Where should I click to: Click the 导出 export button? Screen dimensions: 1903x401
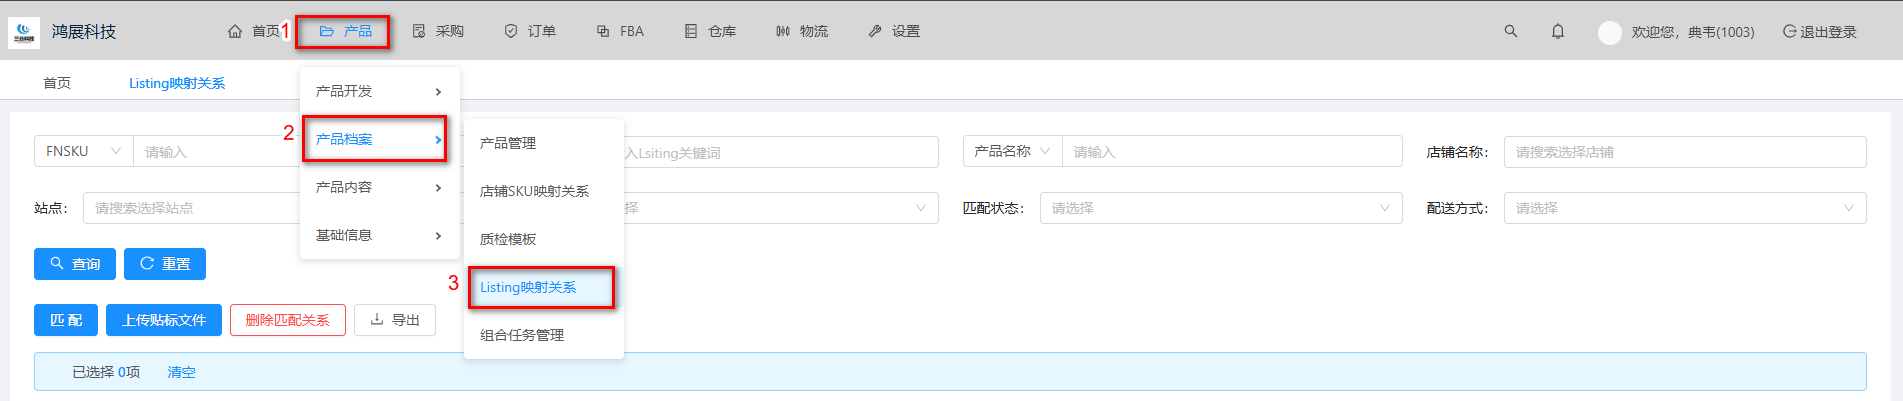pyautogui.click(x=395, y=320)
